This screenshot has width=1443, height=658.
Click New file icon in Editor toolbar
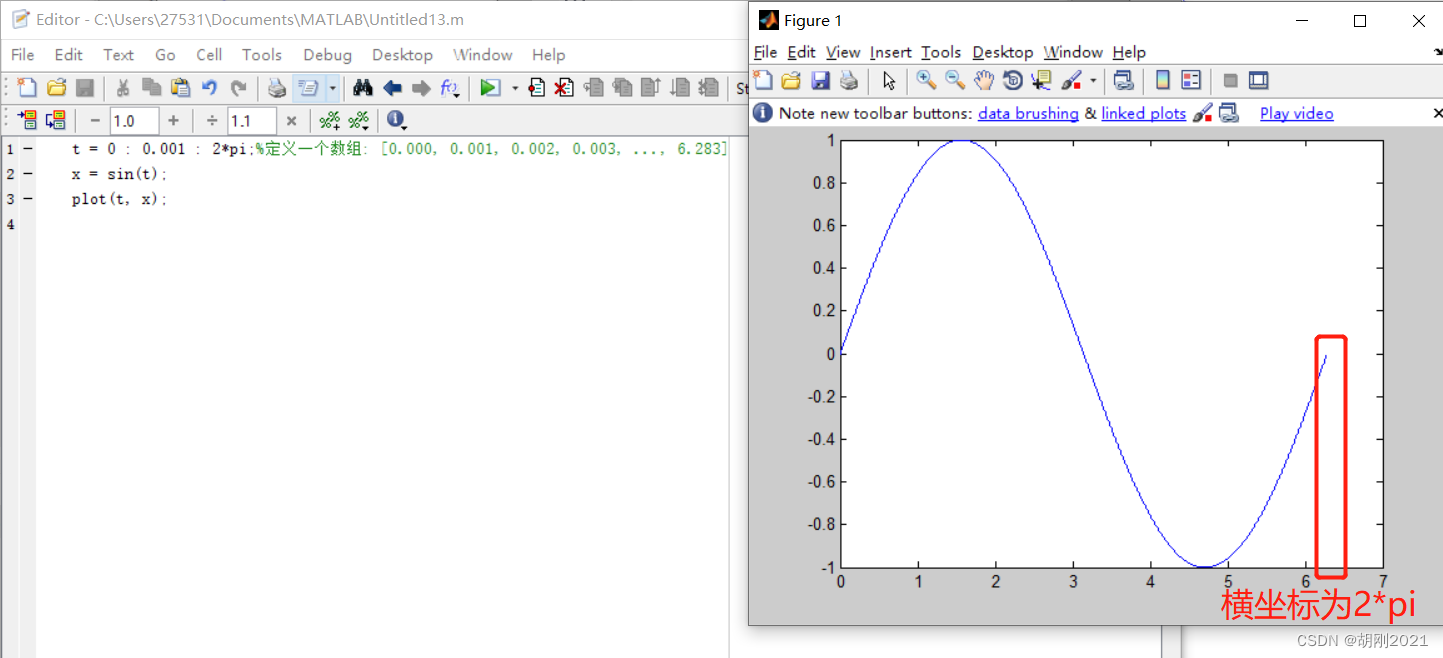[x=28, y=88]
